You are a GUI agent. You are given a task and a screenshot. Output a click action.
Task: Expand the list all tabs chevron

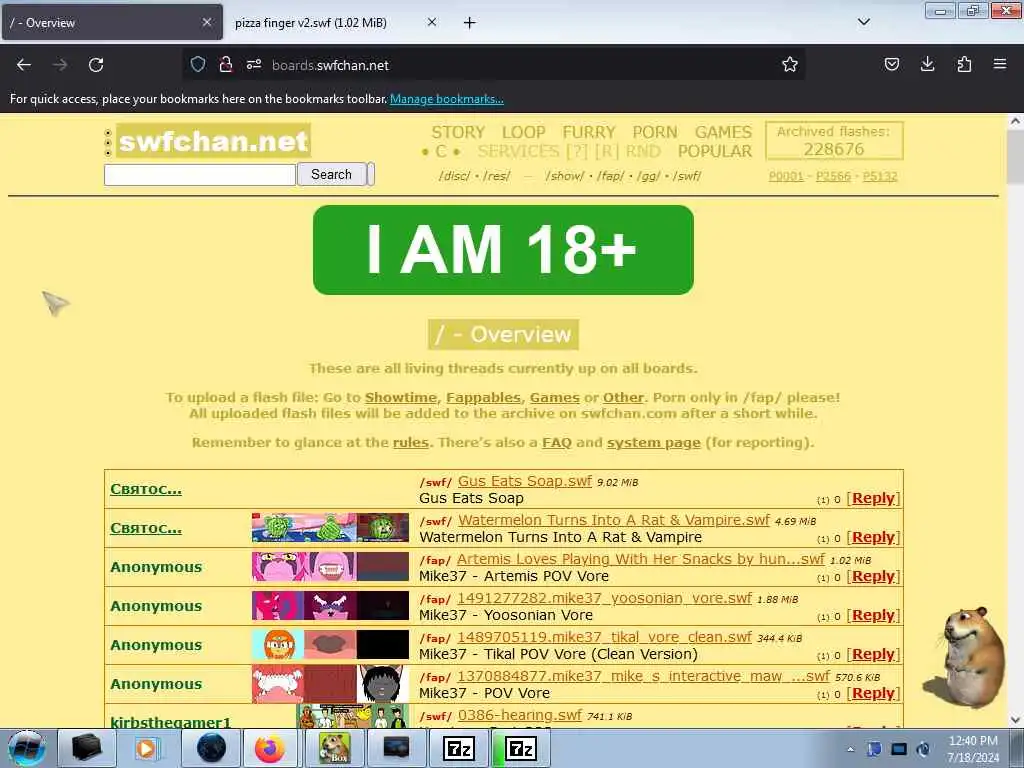(863, 22)
